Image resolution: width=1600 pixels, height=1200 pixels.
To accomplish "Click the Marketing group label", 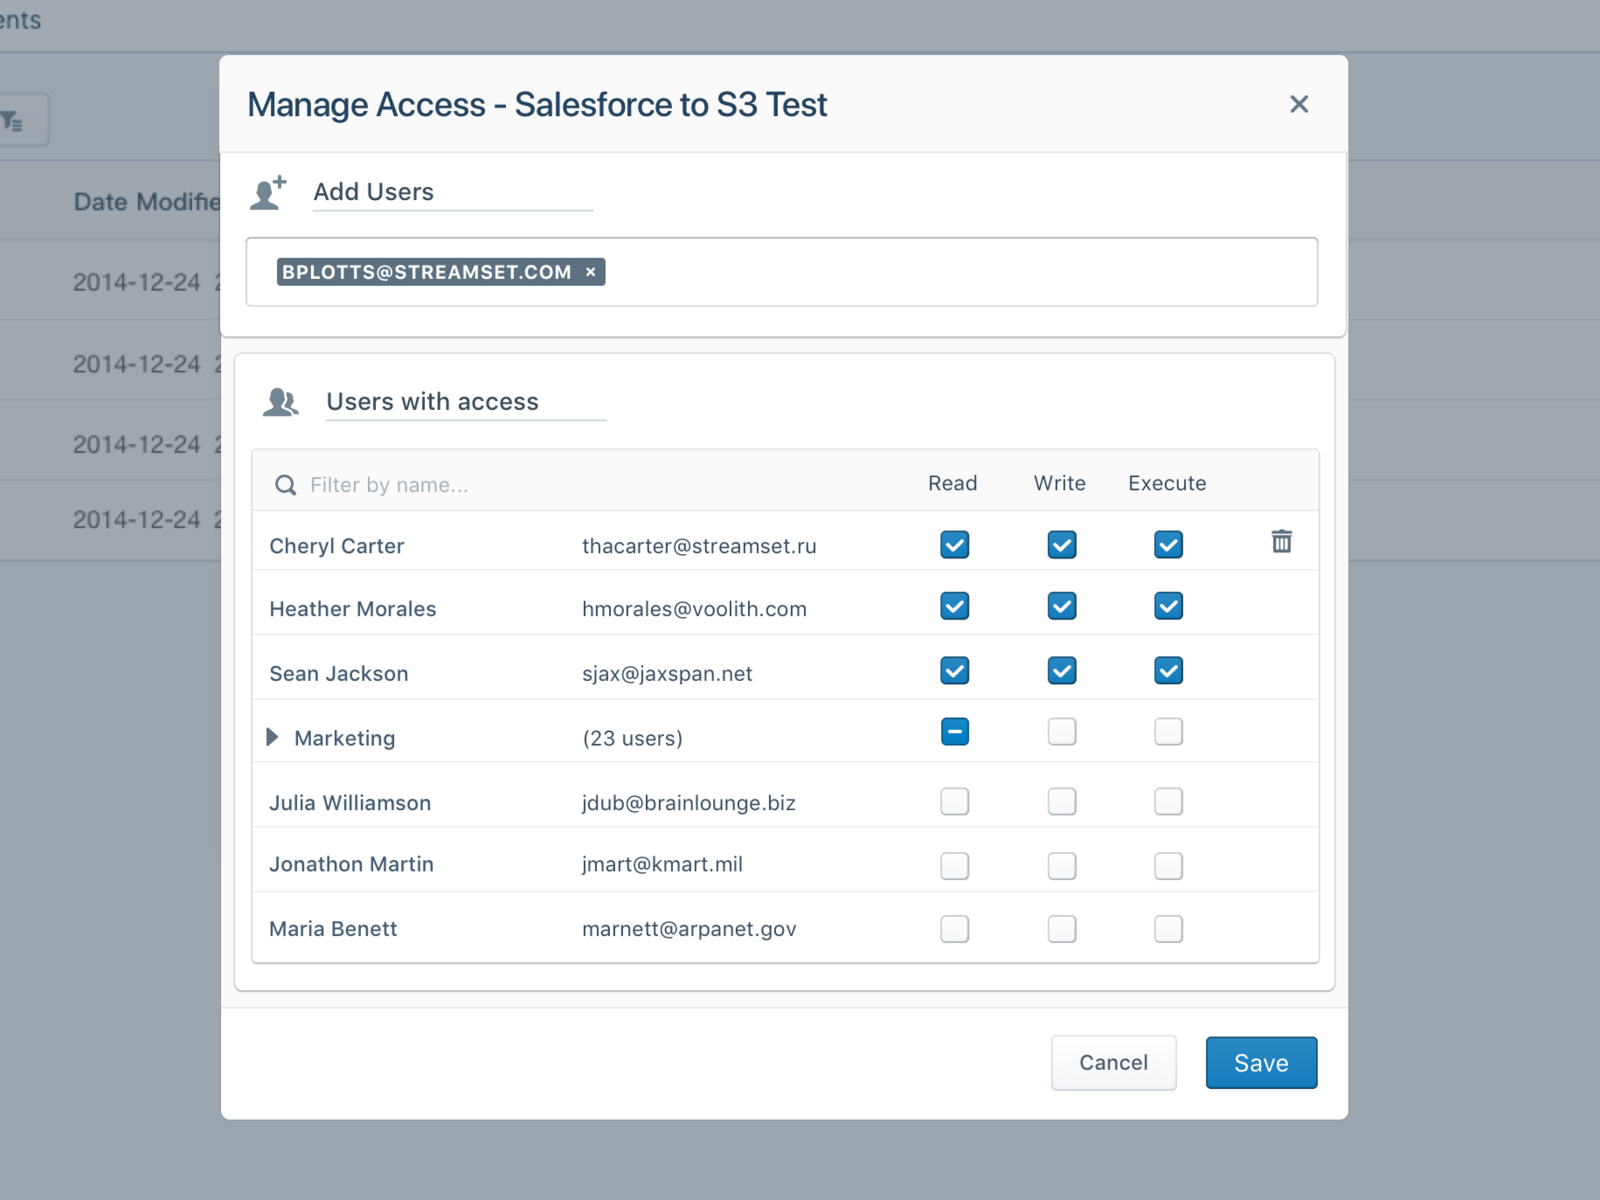I will click(x=345, y=738).
